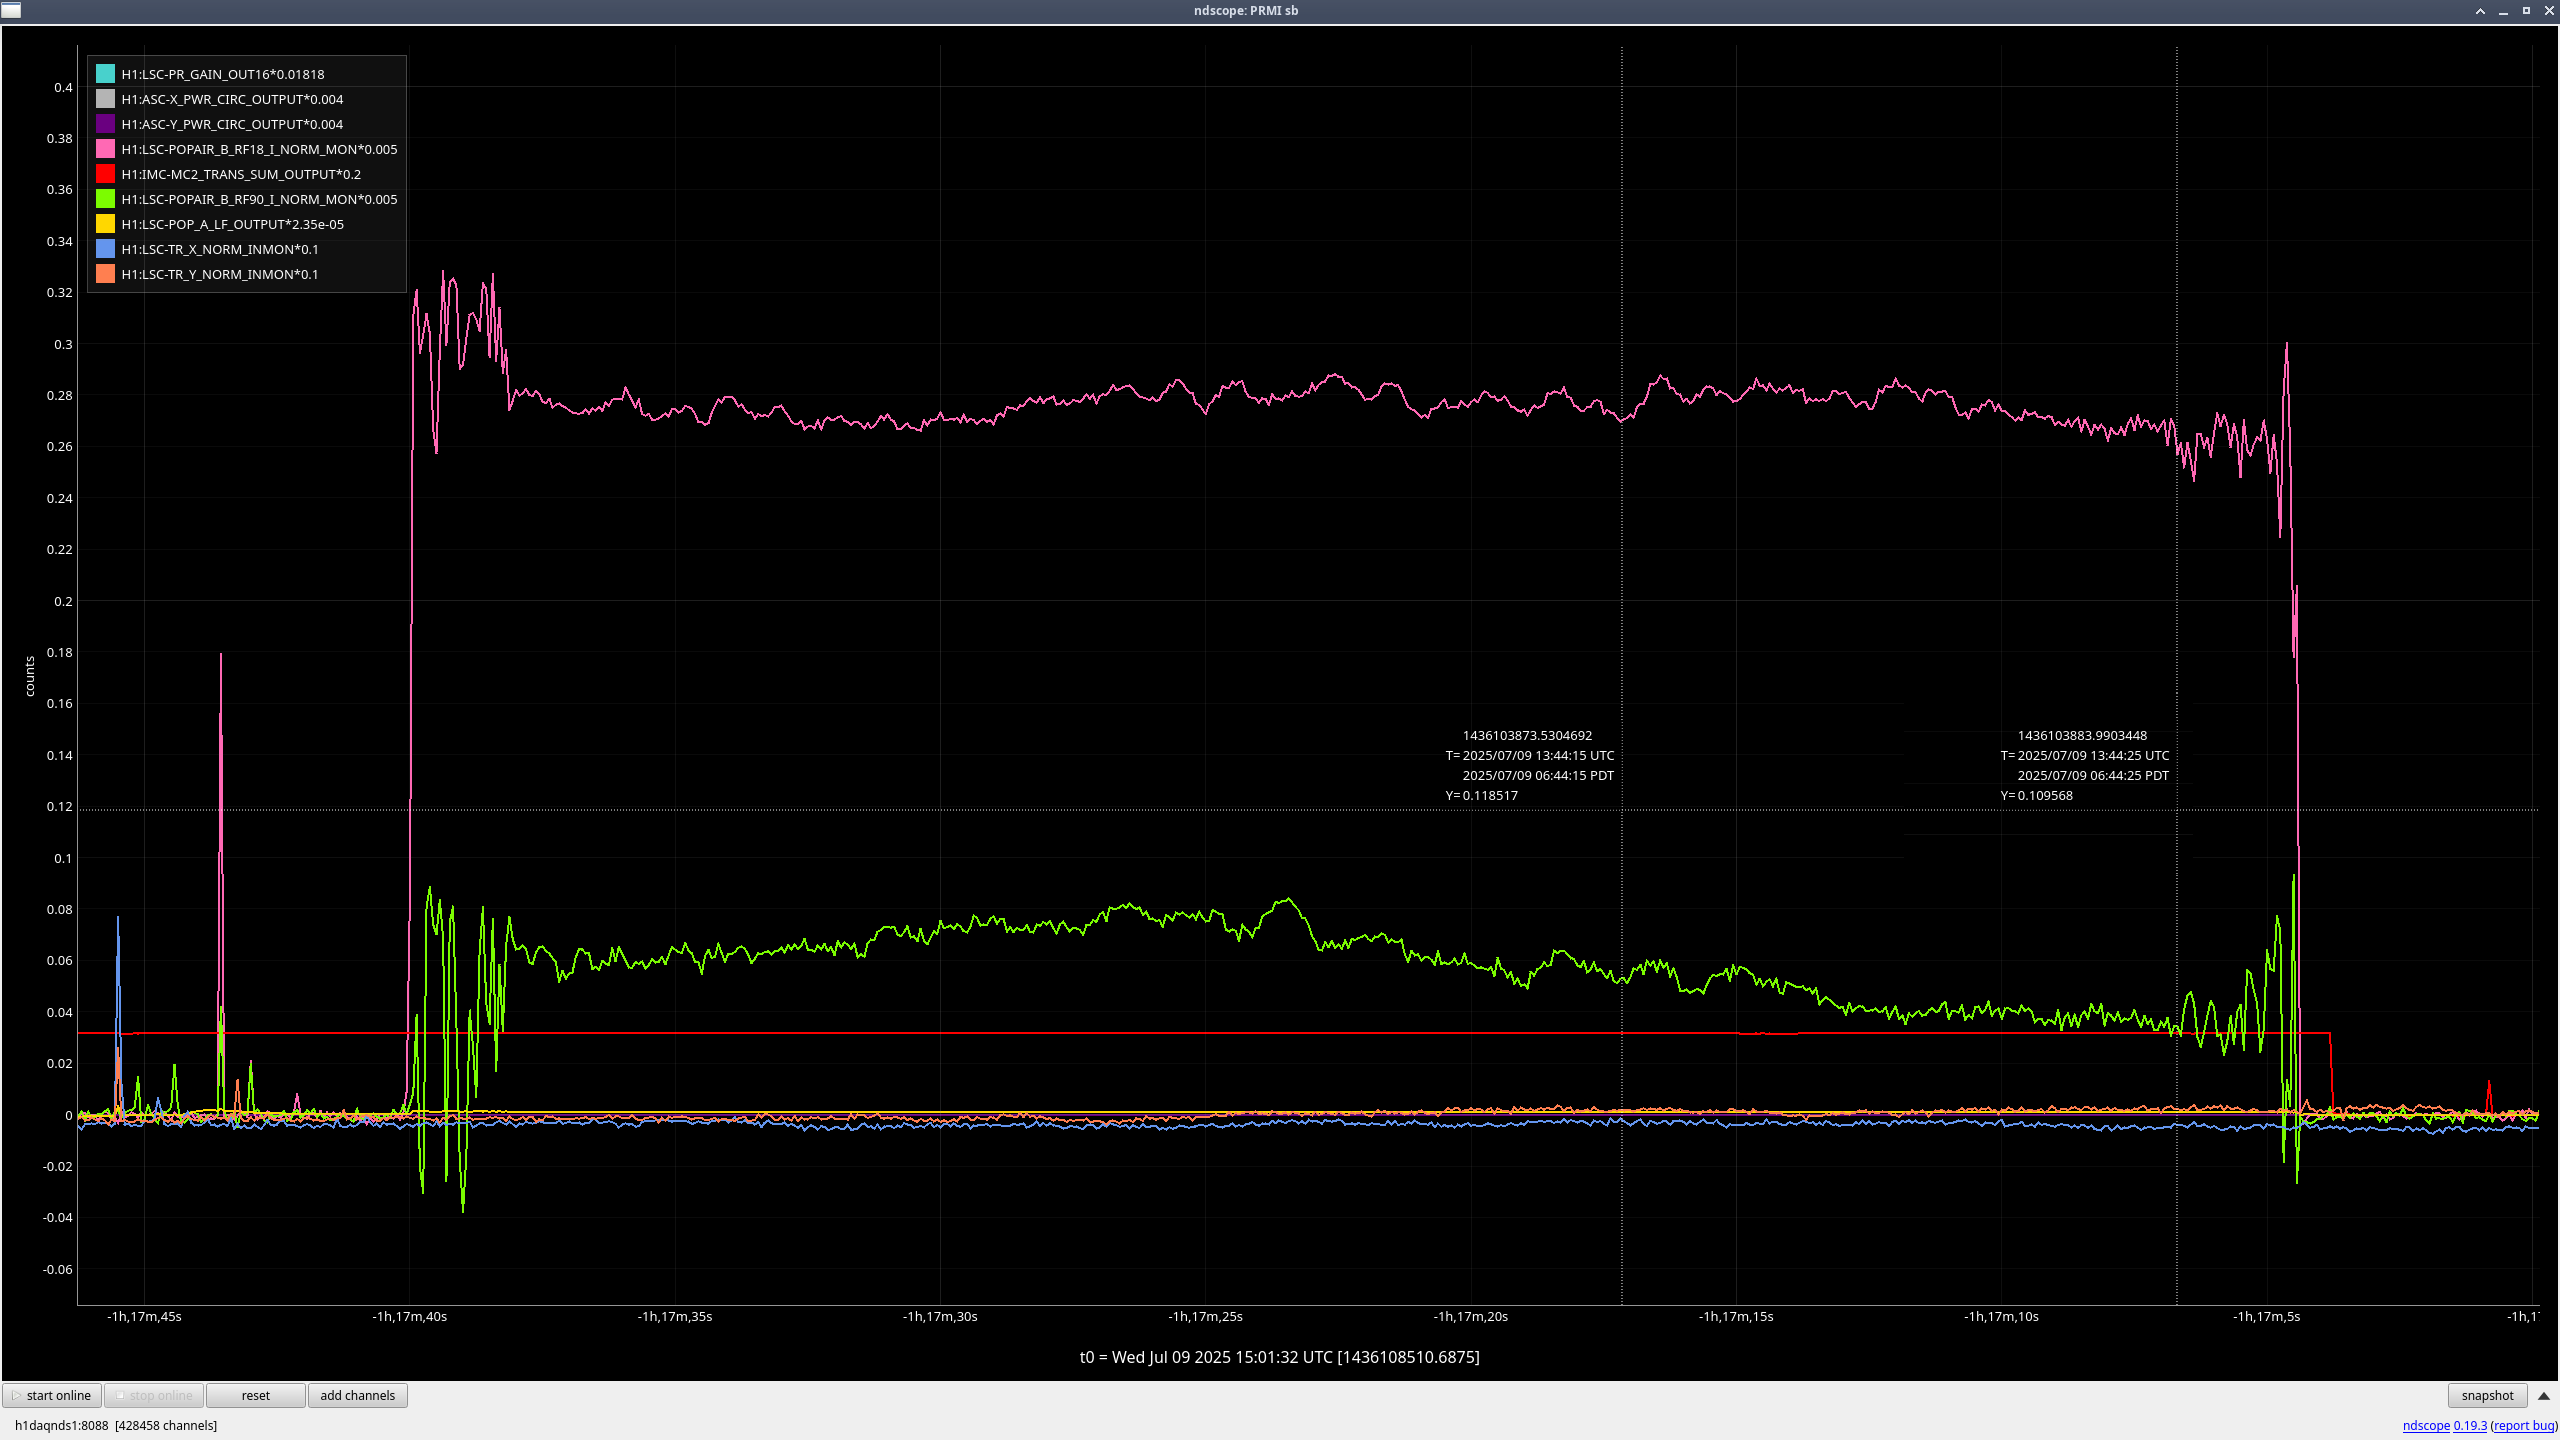Click the -1h,17m,10s X-axis tick label

(x=2001, y=1316)
